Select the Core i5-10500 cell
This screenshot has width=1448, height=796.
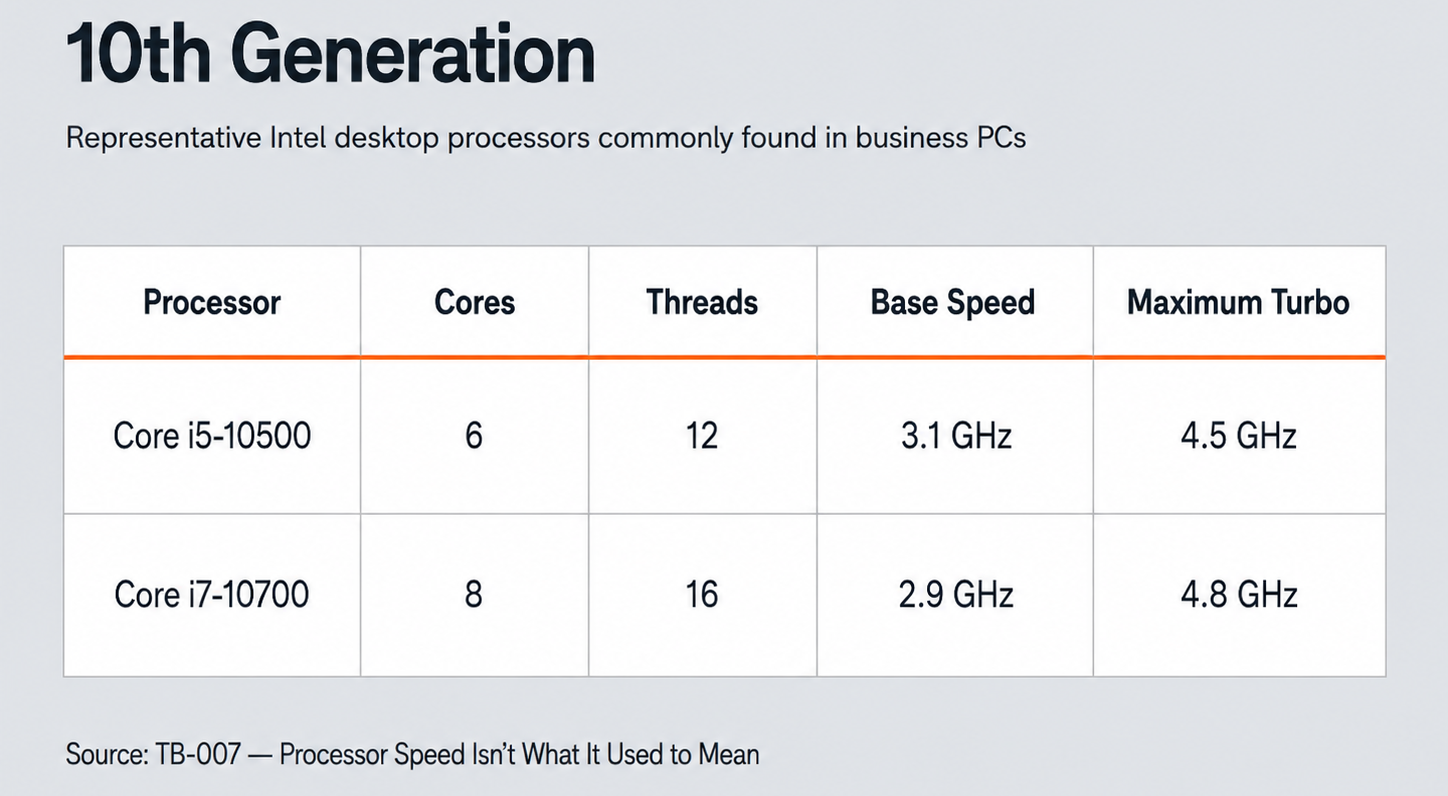click(212, 436)
